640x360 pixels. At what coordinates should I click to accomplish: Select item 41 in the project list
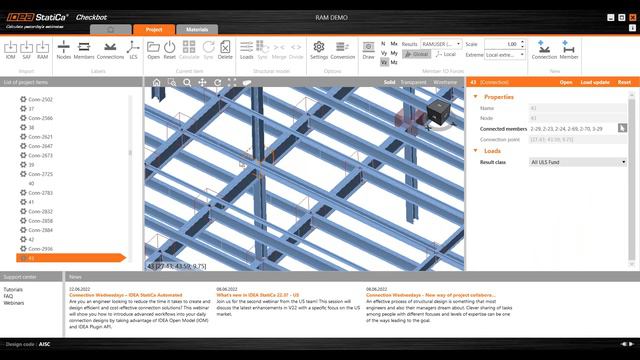tap(31, 202)
